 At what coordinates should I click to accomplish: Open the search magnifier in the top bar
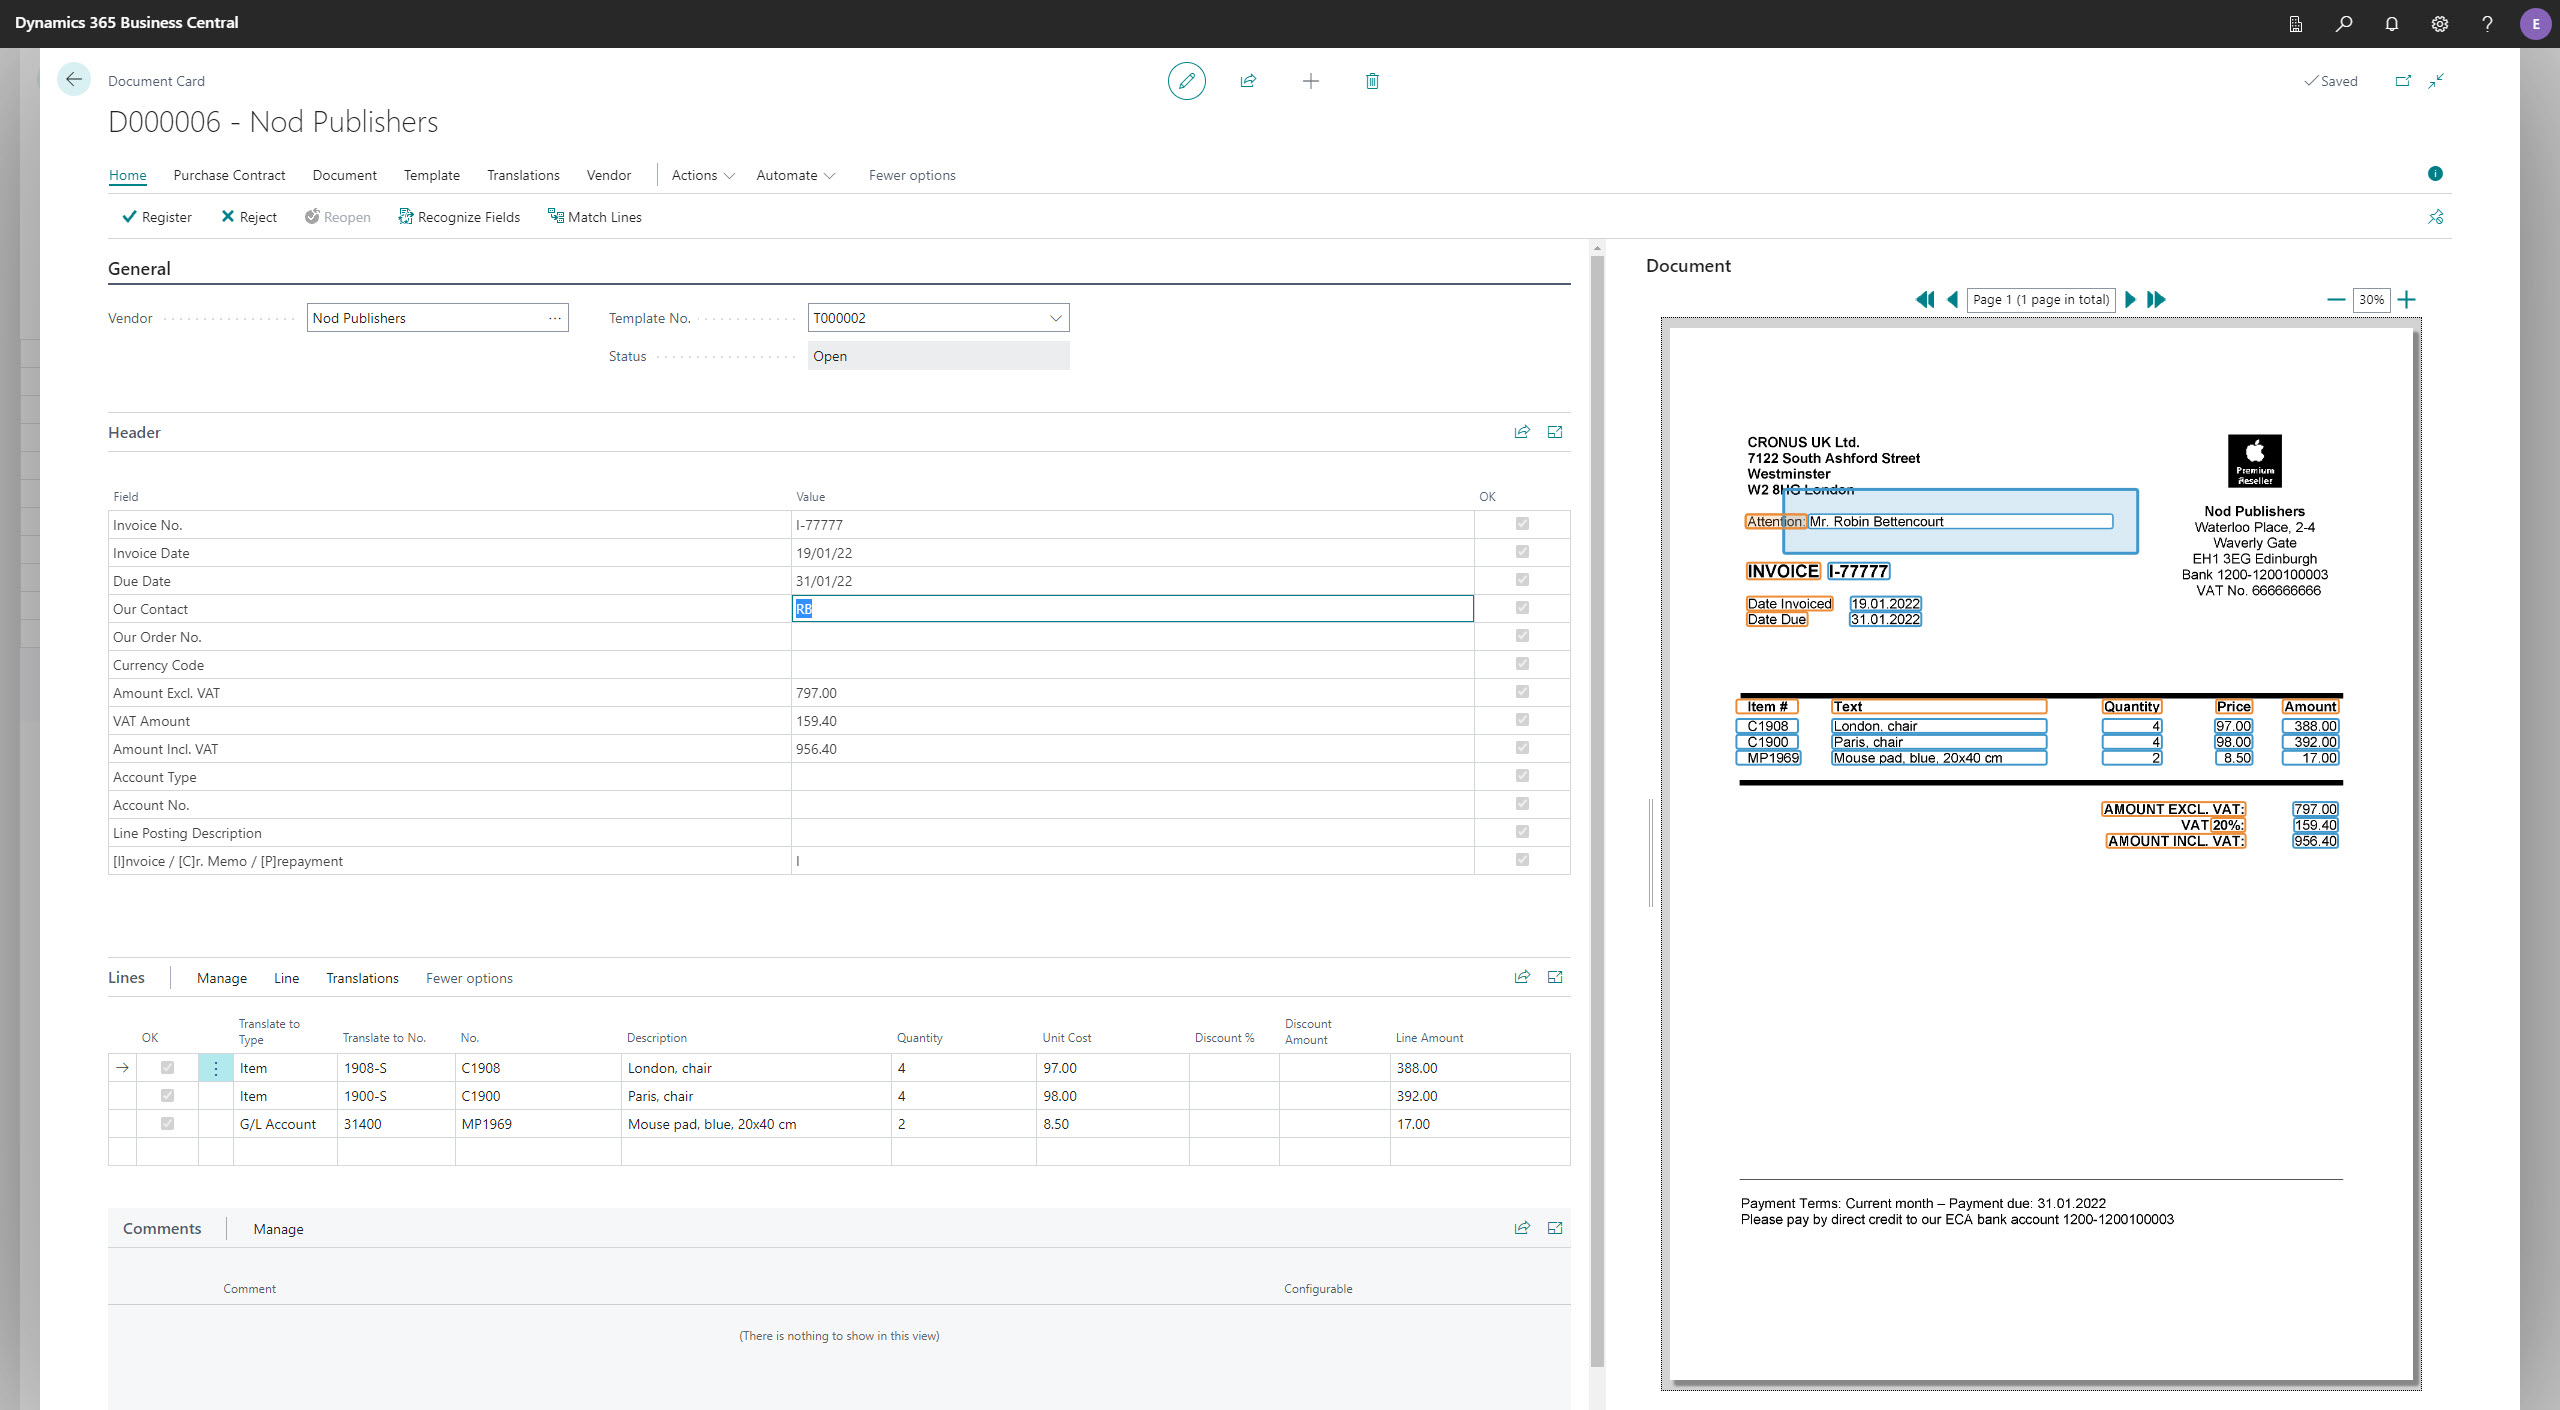[x=2343, y=24]
